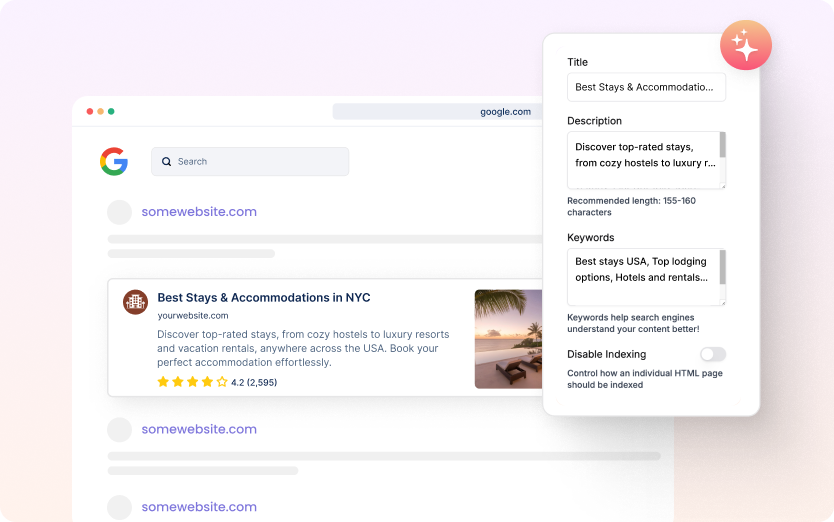Click the red window dot
Screen dimensions: 834x522
tap(90, 111)
